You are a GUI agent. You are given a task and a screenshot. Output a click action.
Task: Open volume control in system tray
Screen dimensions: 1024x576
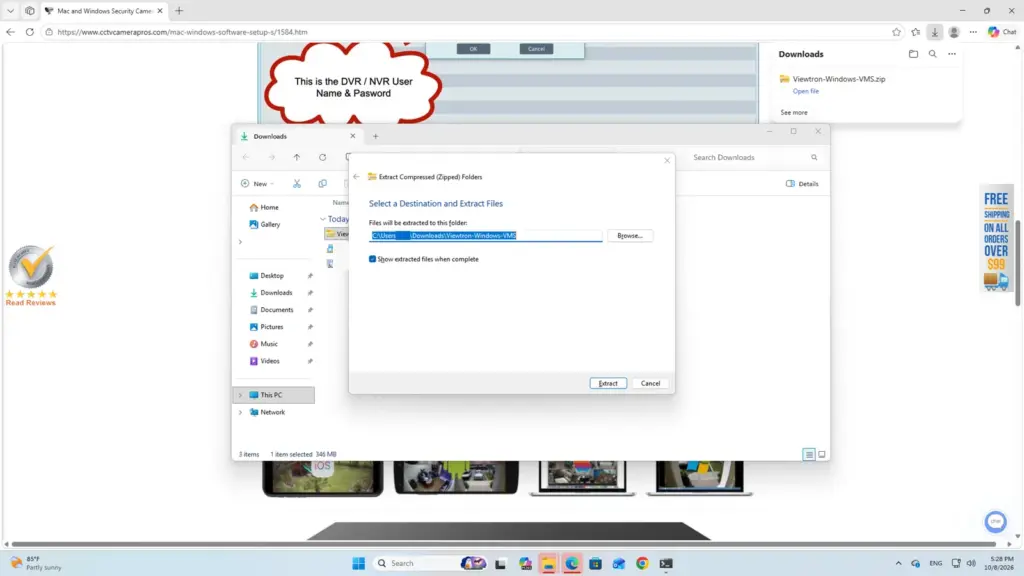(971, 563)
